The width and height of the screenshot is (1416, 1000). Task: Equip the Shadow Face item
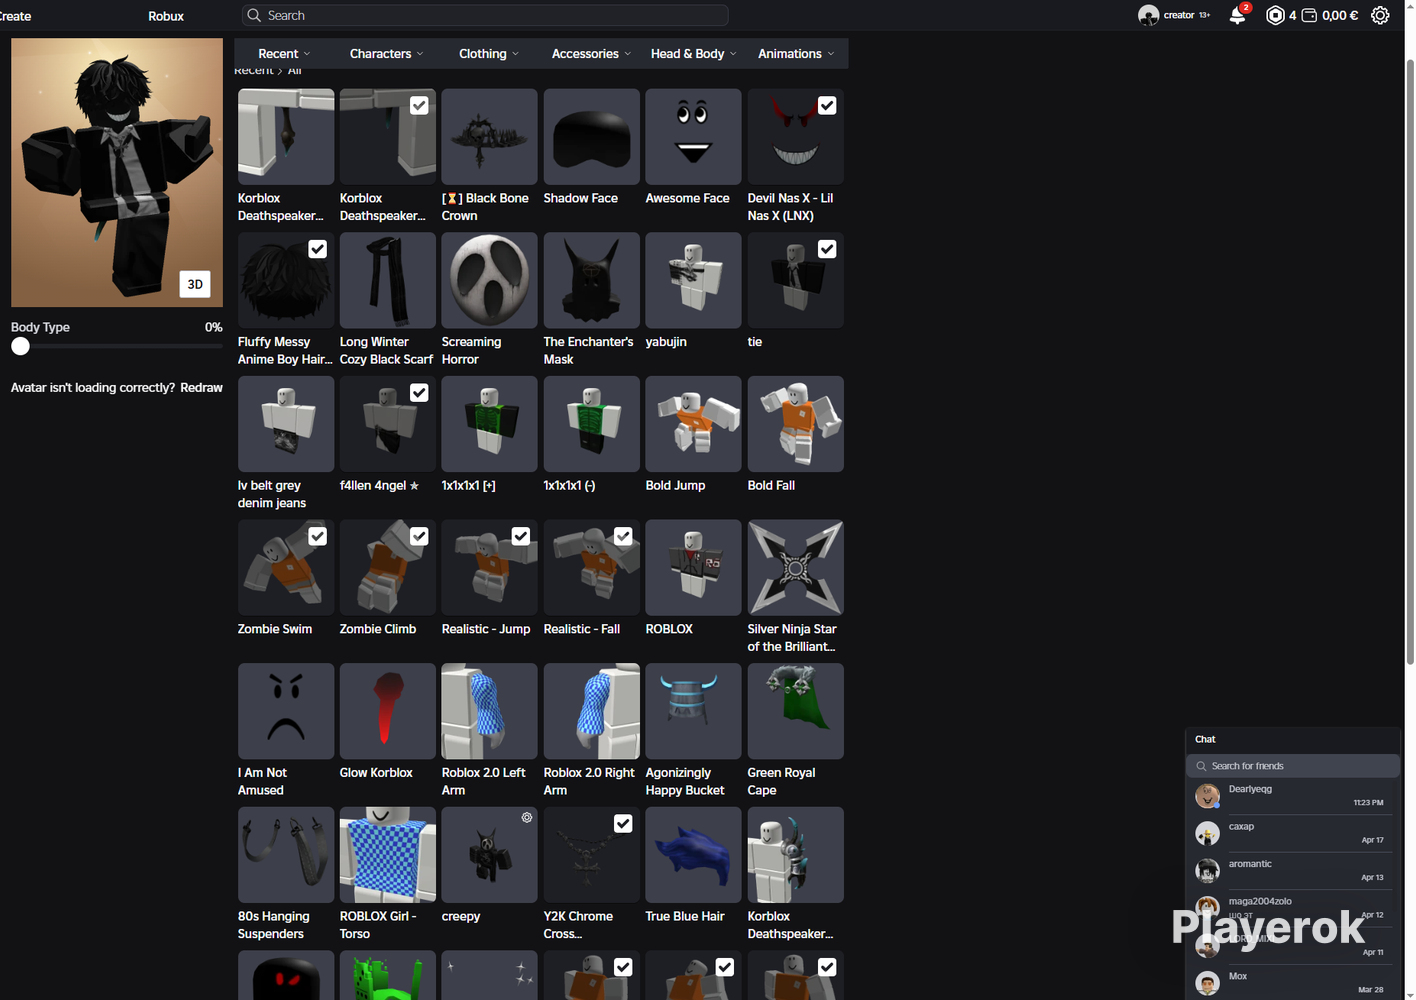point(591,136)
